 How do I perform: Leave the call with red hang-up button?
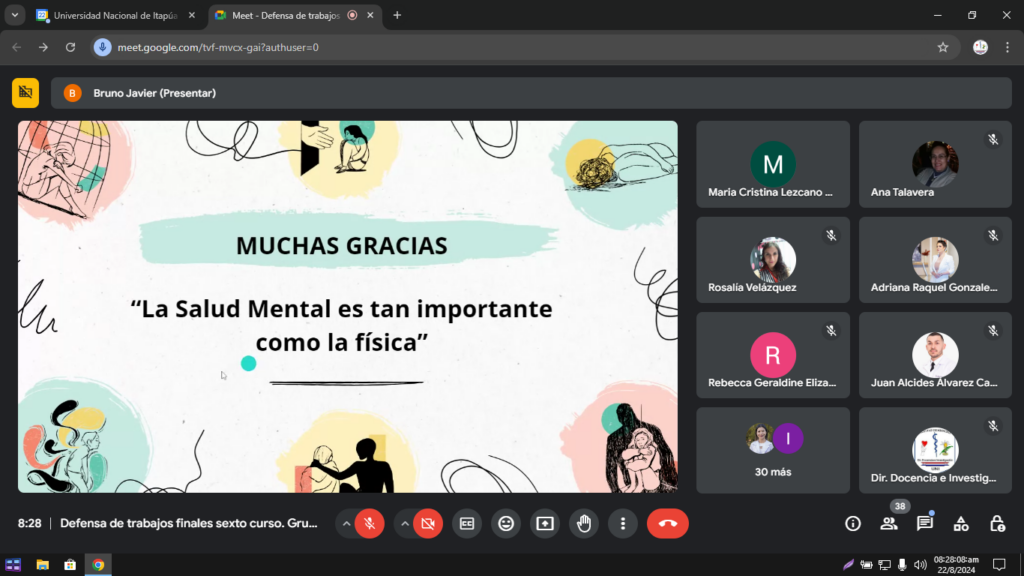[x=667, y=523]
